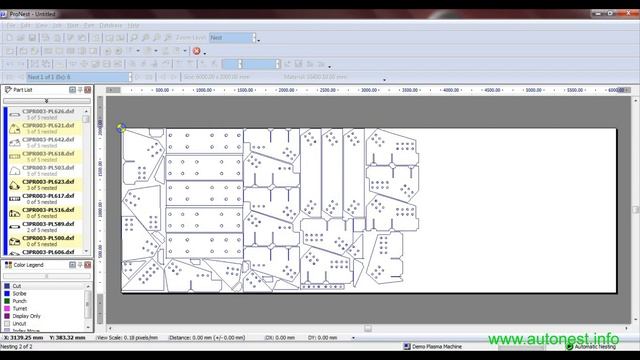640x360 pixels.
Task: Select part icon for C3PR003-PL589.dxf
Action: (x=15, y=227)
